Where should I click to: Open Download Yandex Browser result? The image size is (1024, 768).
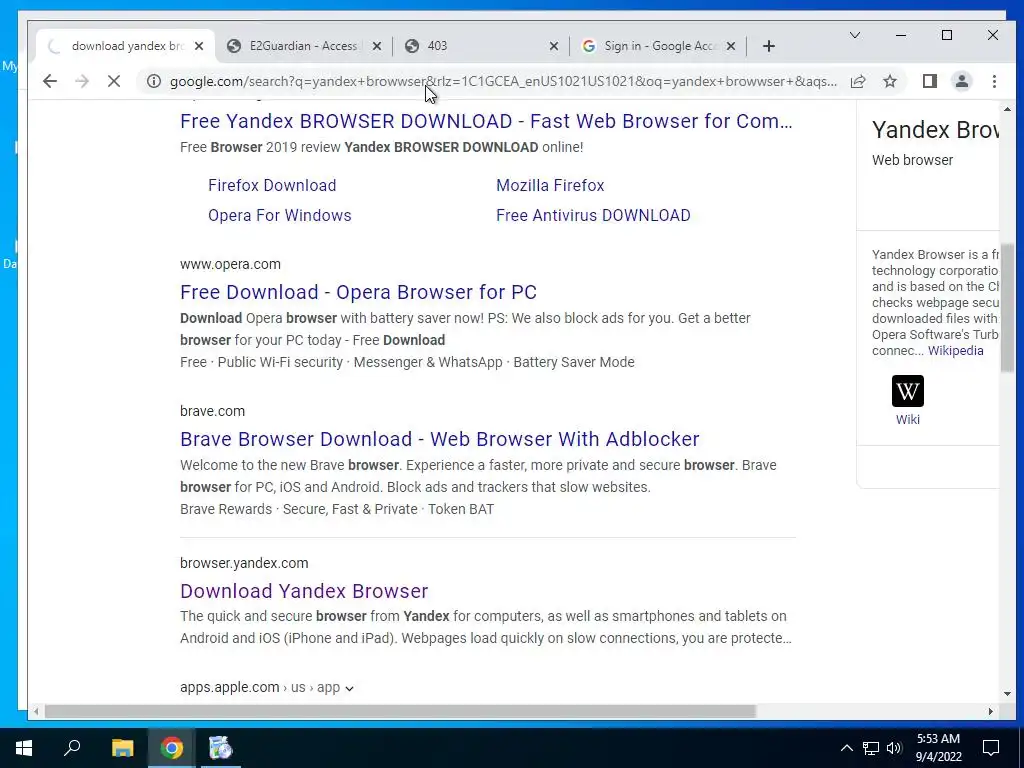pyautogui.click(x=304, y=591)
